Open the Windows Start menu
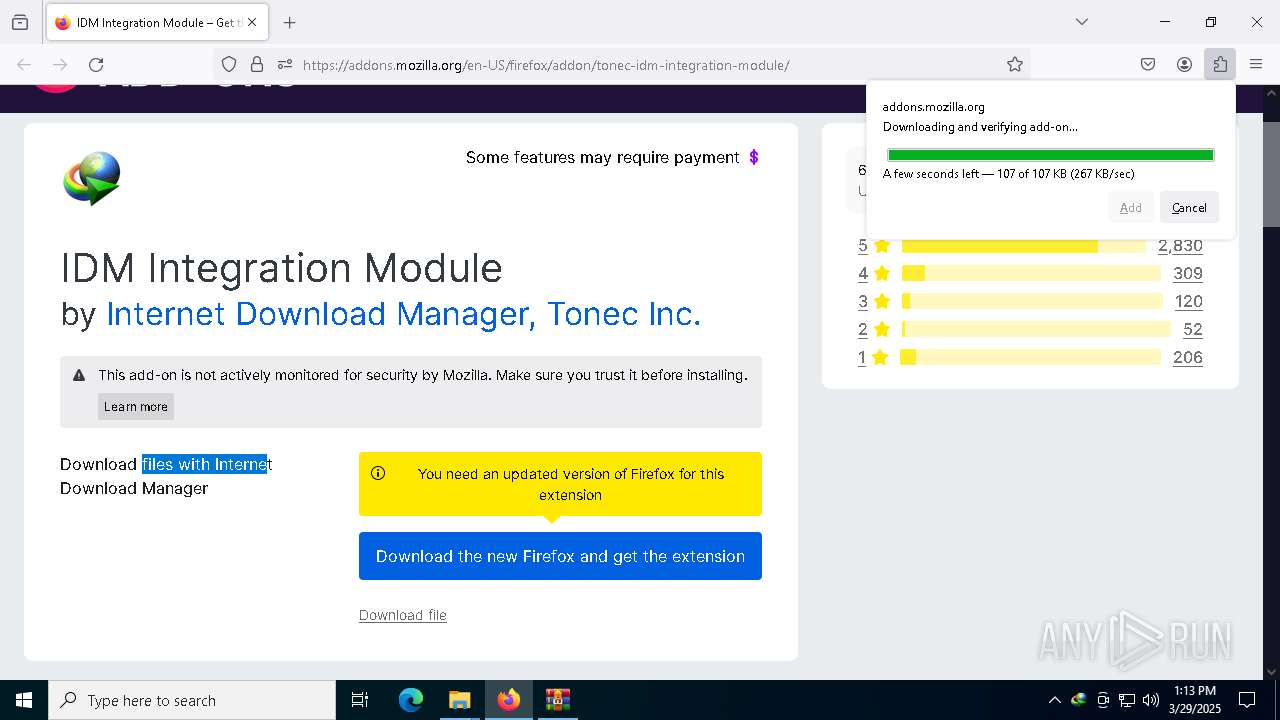The height and width of the screenshot is (720, 1280). pos(24,700)
